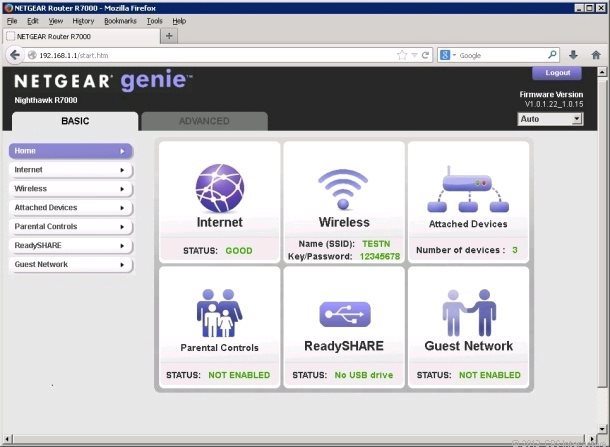
Task: Click the site identity globe in address bar
Action: coord(32,55)
